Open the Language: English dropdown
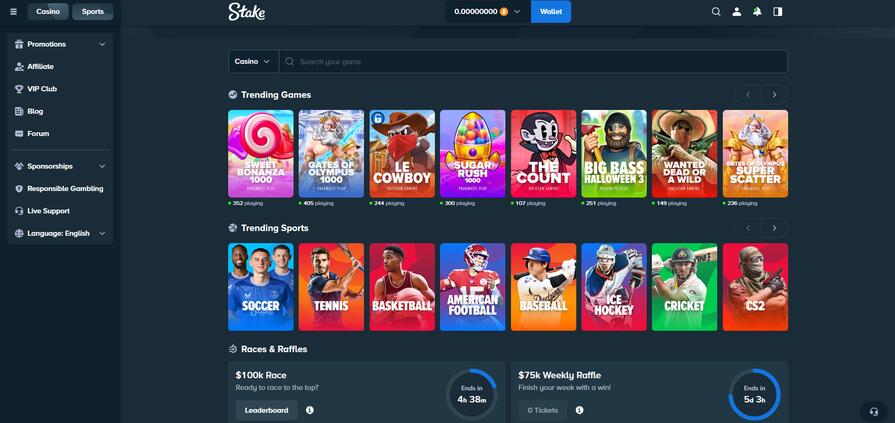This screenshot has width=895, height=423. (x=60, y=233)
